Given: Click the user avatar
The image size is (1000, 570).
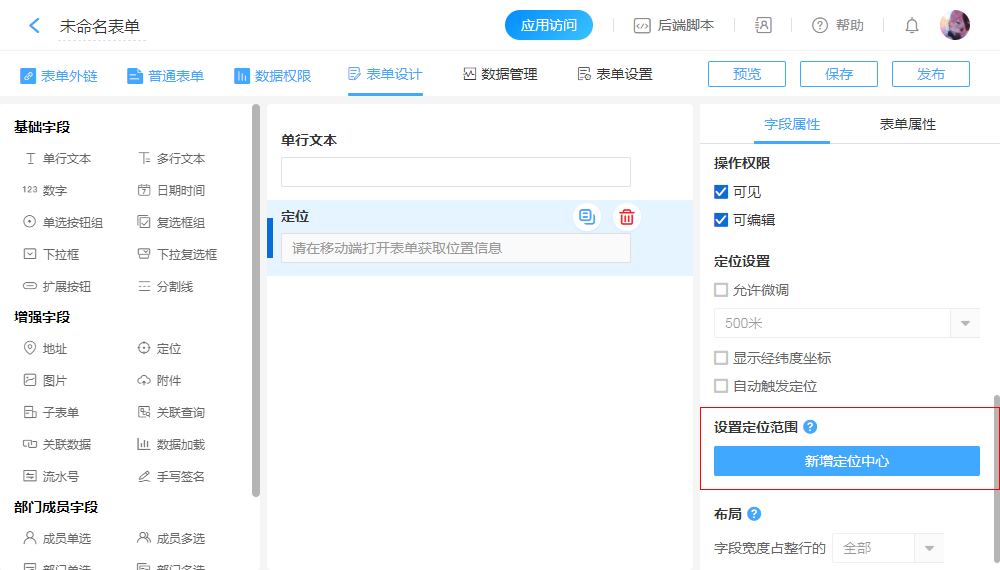Looking at the screenshot, I should (955, 26).
